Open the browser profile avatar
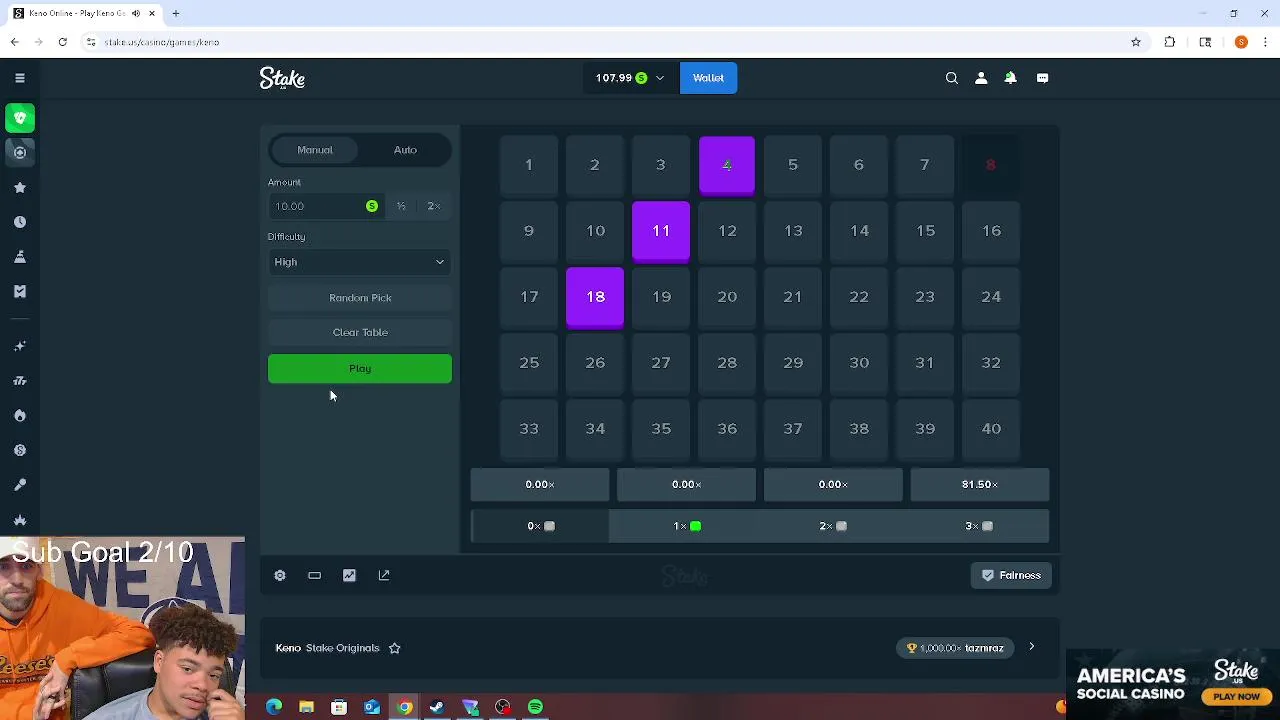 click(x=1241, y=42)
